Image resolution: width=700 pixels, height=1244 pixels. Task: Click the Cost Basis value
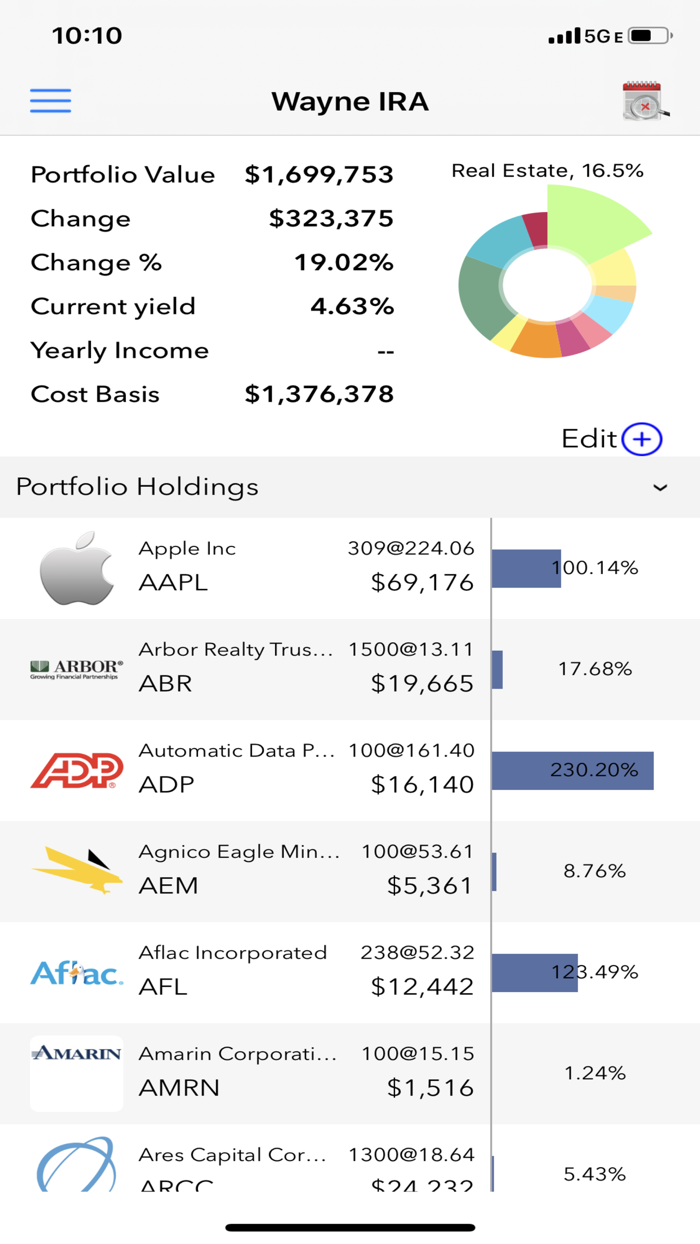click(x=316, y=394)
